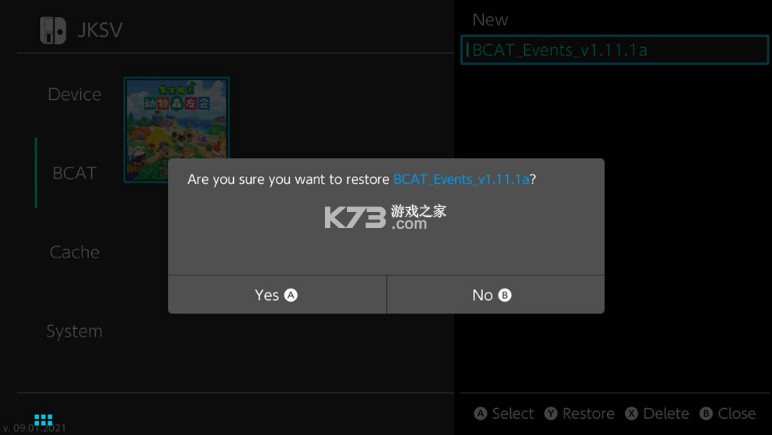Click the Delete label in footer

tap(666, 413)
